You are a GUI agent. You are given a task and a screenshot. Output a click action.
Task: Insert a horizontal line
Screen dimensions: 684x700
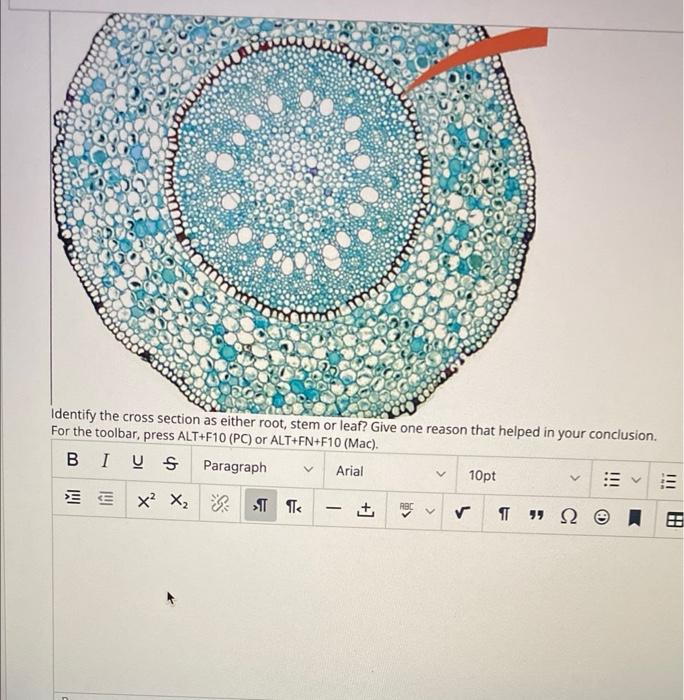(x=333, y=508)
